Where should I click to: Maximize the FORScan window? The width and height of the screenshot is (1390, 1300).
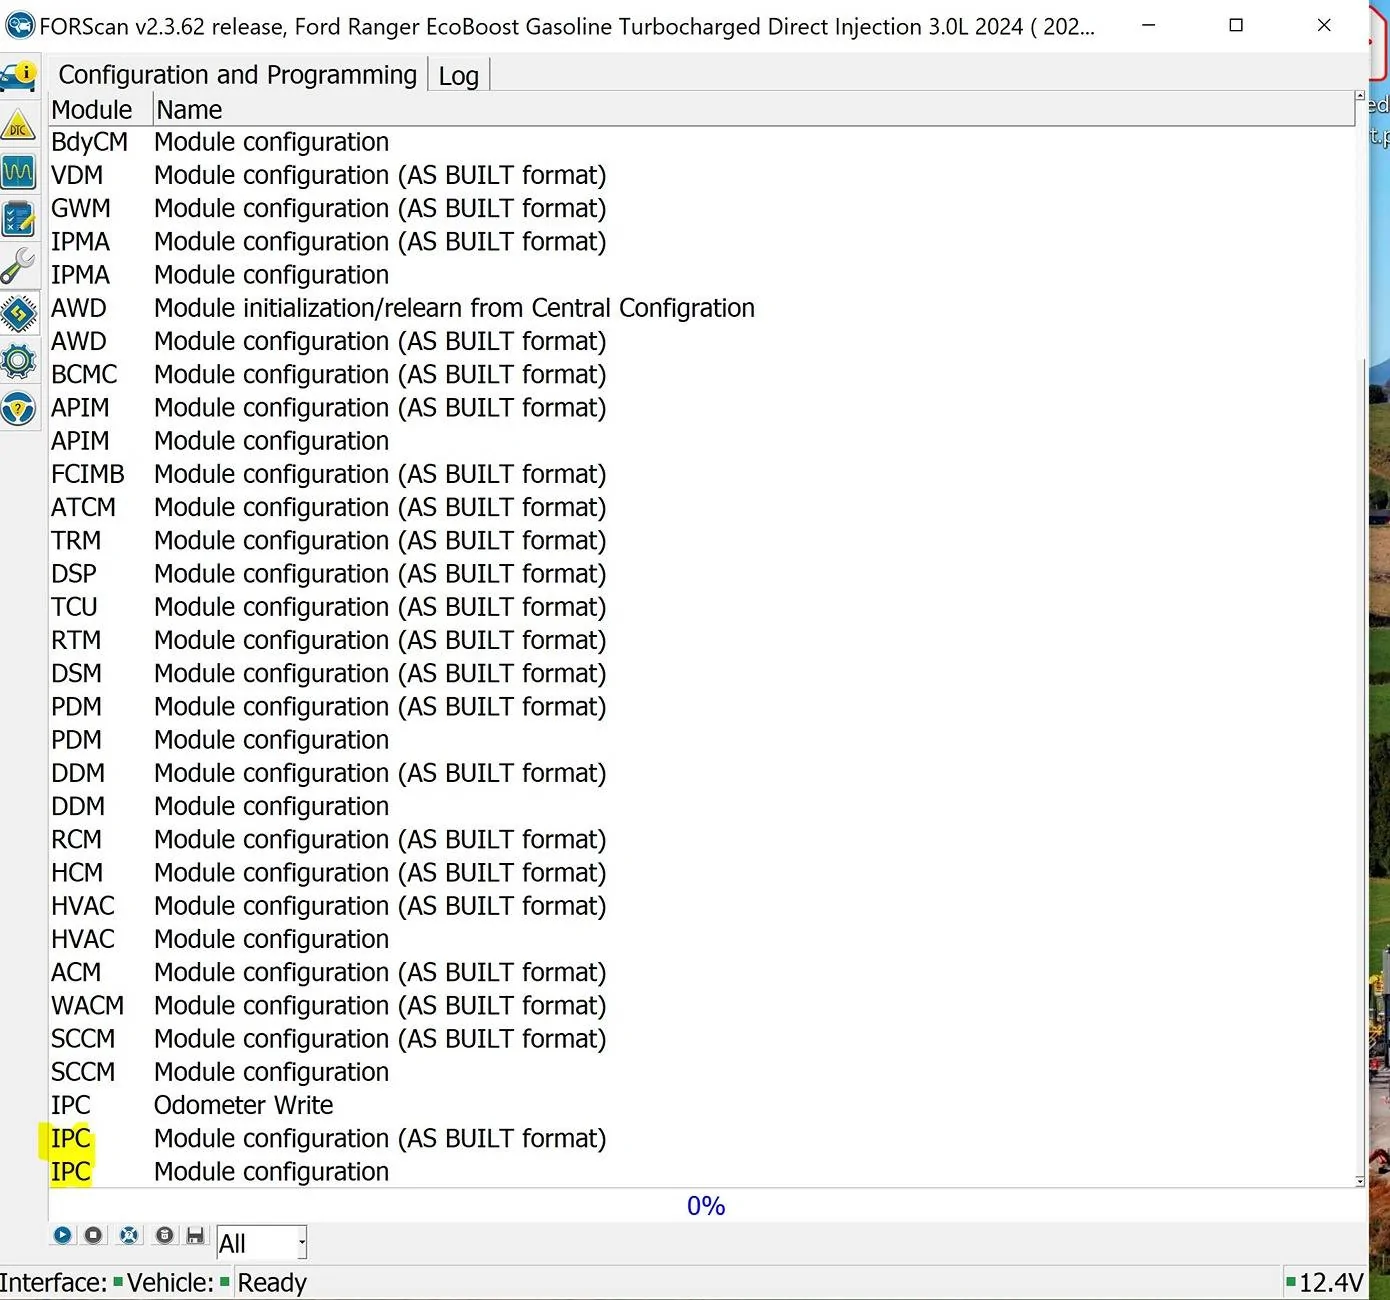click(1236, 25)
